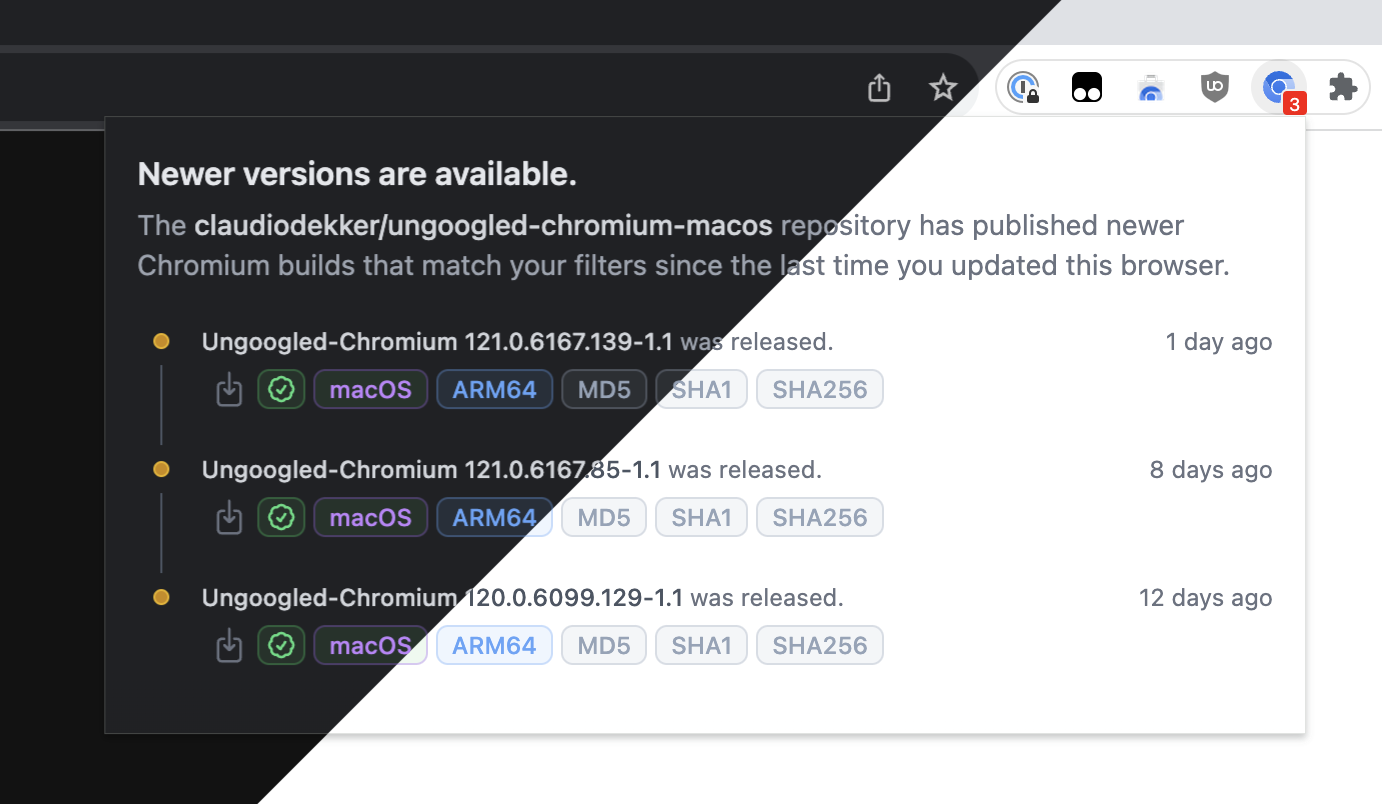
Task: Copy SHA256 hash for 121.0.6167.85-1.1 release
Action: tap(820, 518)
